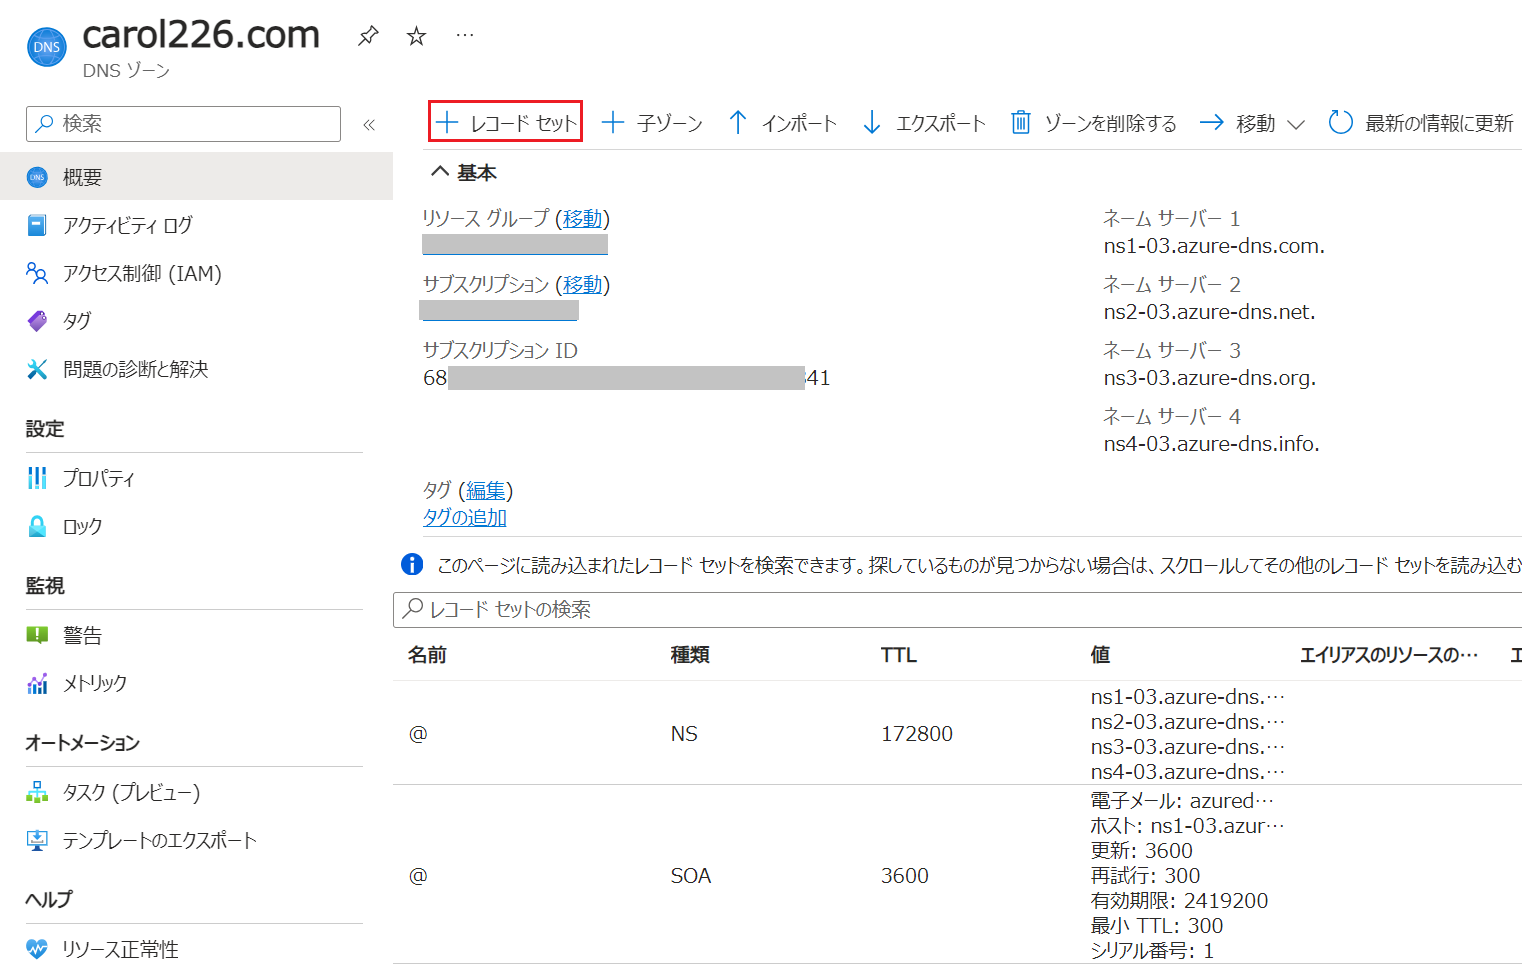
Task: Click the 移動 link next to サブスクリプション
Action: coord(582,284)
